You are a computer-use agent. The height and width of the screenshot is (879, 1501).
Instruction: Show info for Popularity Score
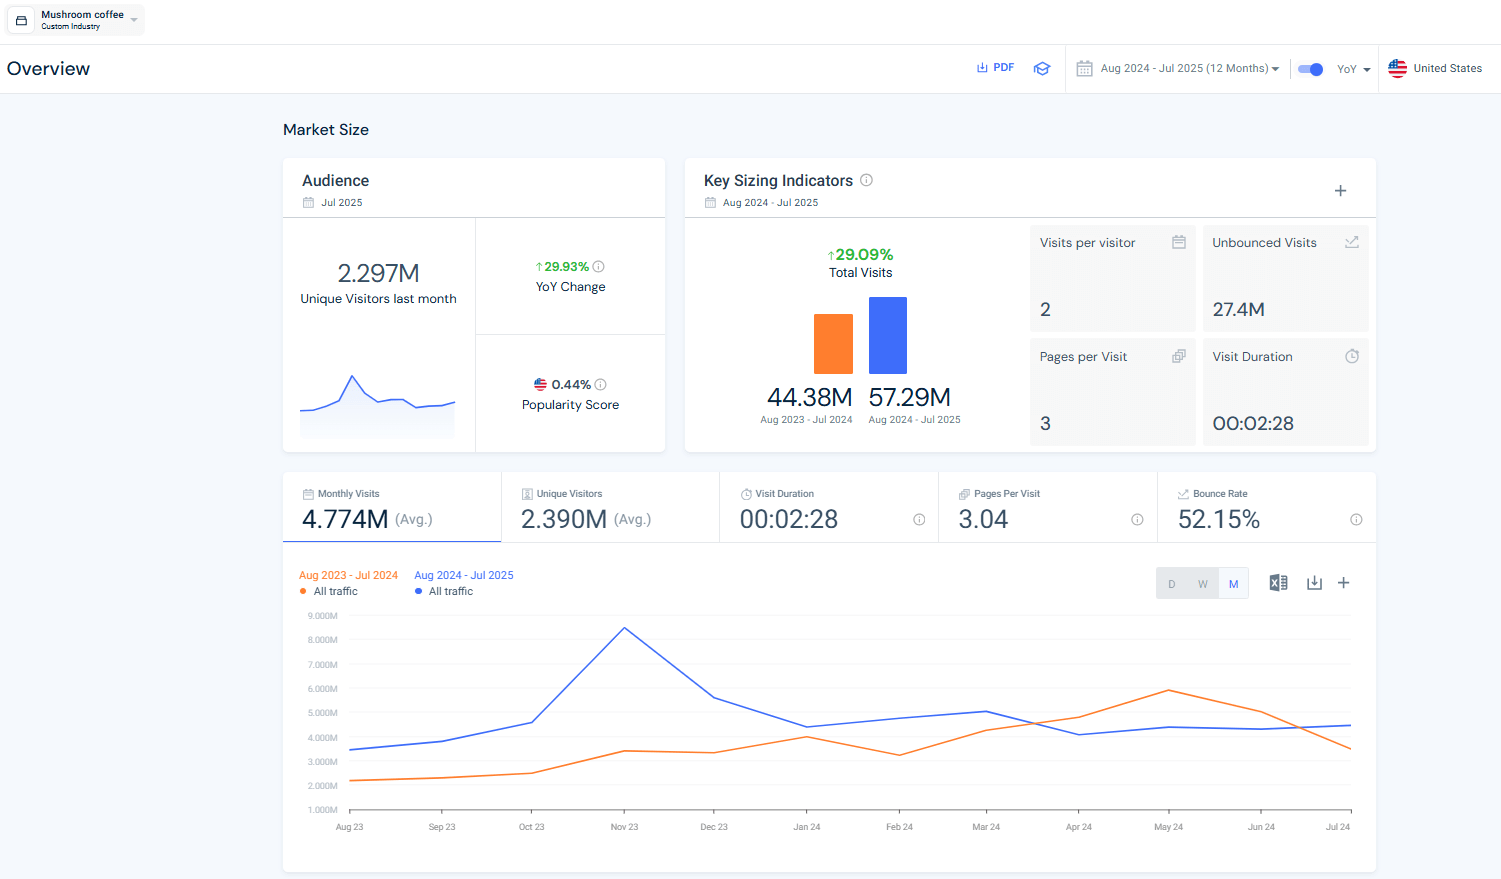(x=601, y=385)
